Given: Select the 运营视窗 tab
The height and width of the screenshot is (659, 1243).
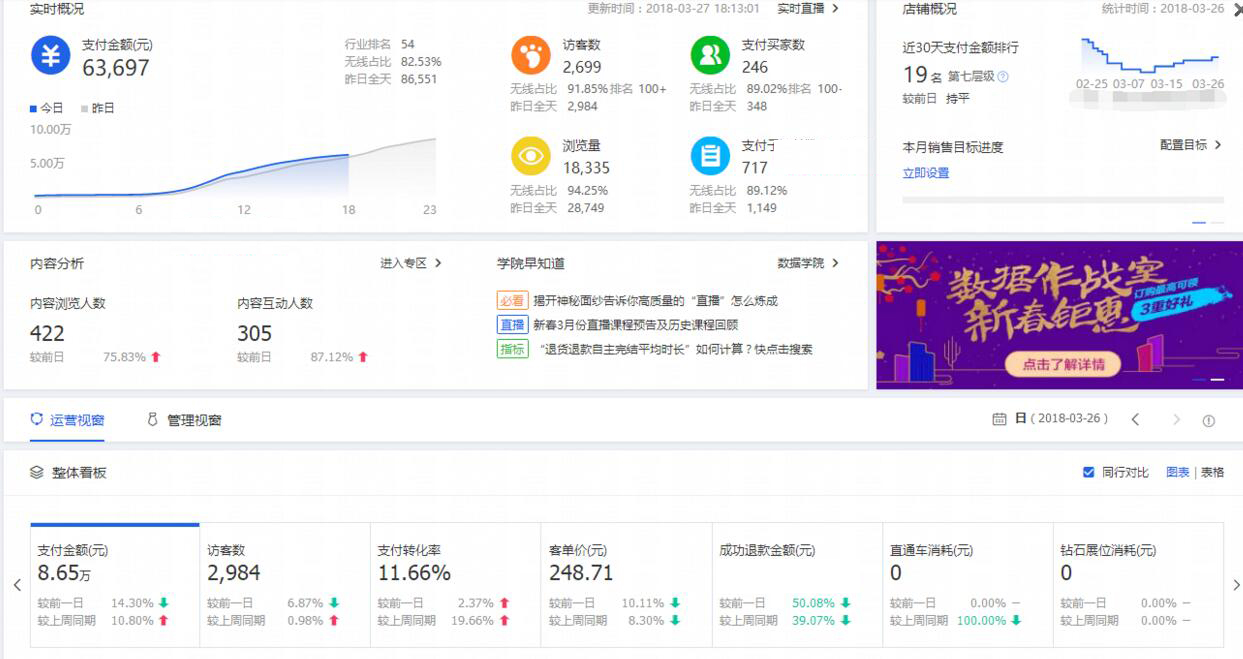Looking at the screenshot, I should tap(69, 420).
